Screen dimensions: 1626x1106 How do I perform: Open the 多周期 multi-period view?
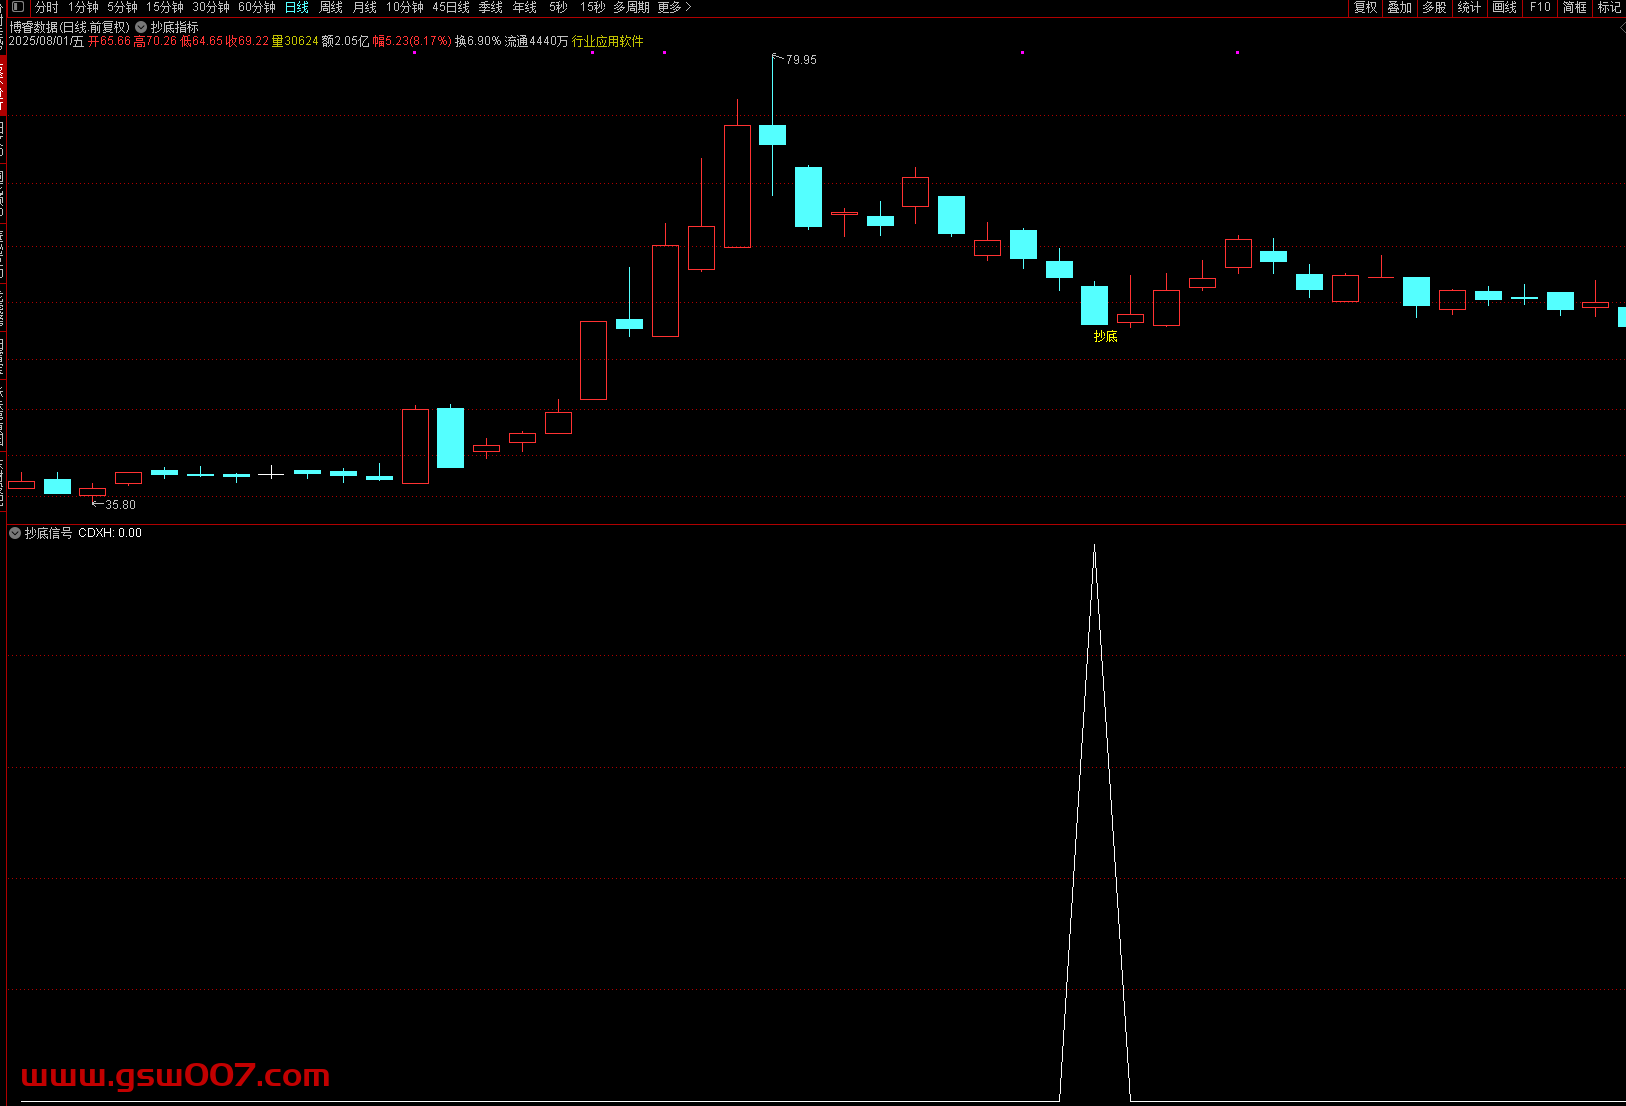[632, 7]
